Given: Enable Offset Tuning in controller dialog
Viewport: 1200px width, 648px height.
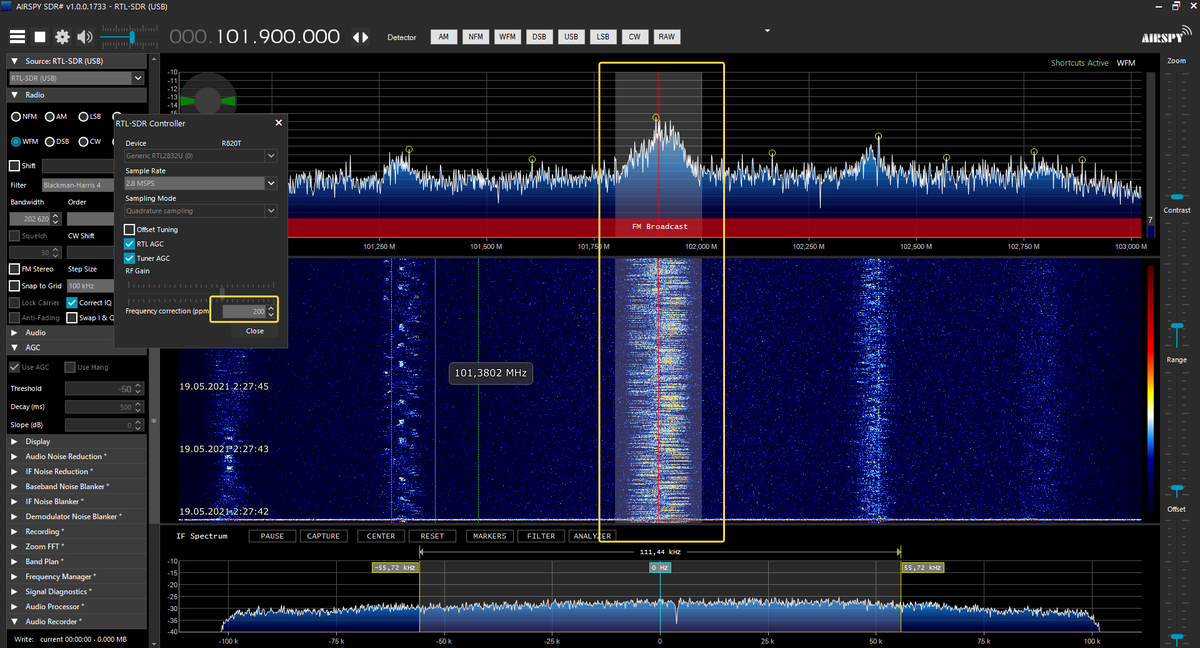Looking at the screenshot, I should coord(130,230).
